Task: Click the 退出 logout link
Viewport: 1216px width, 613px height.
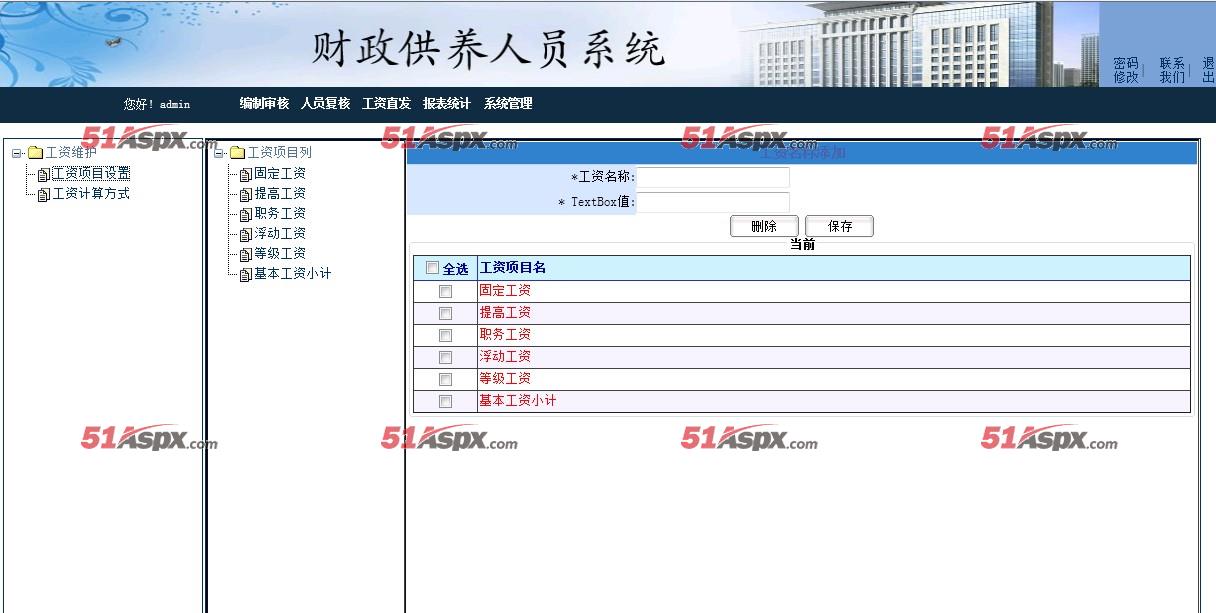Action: point(1209,70)
